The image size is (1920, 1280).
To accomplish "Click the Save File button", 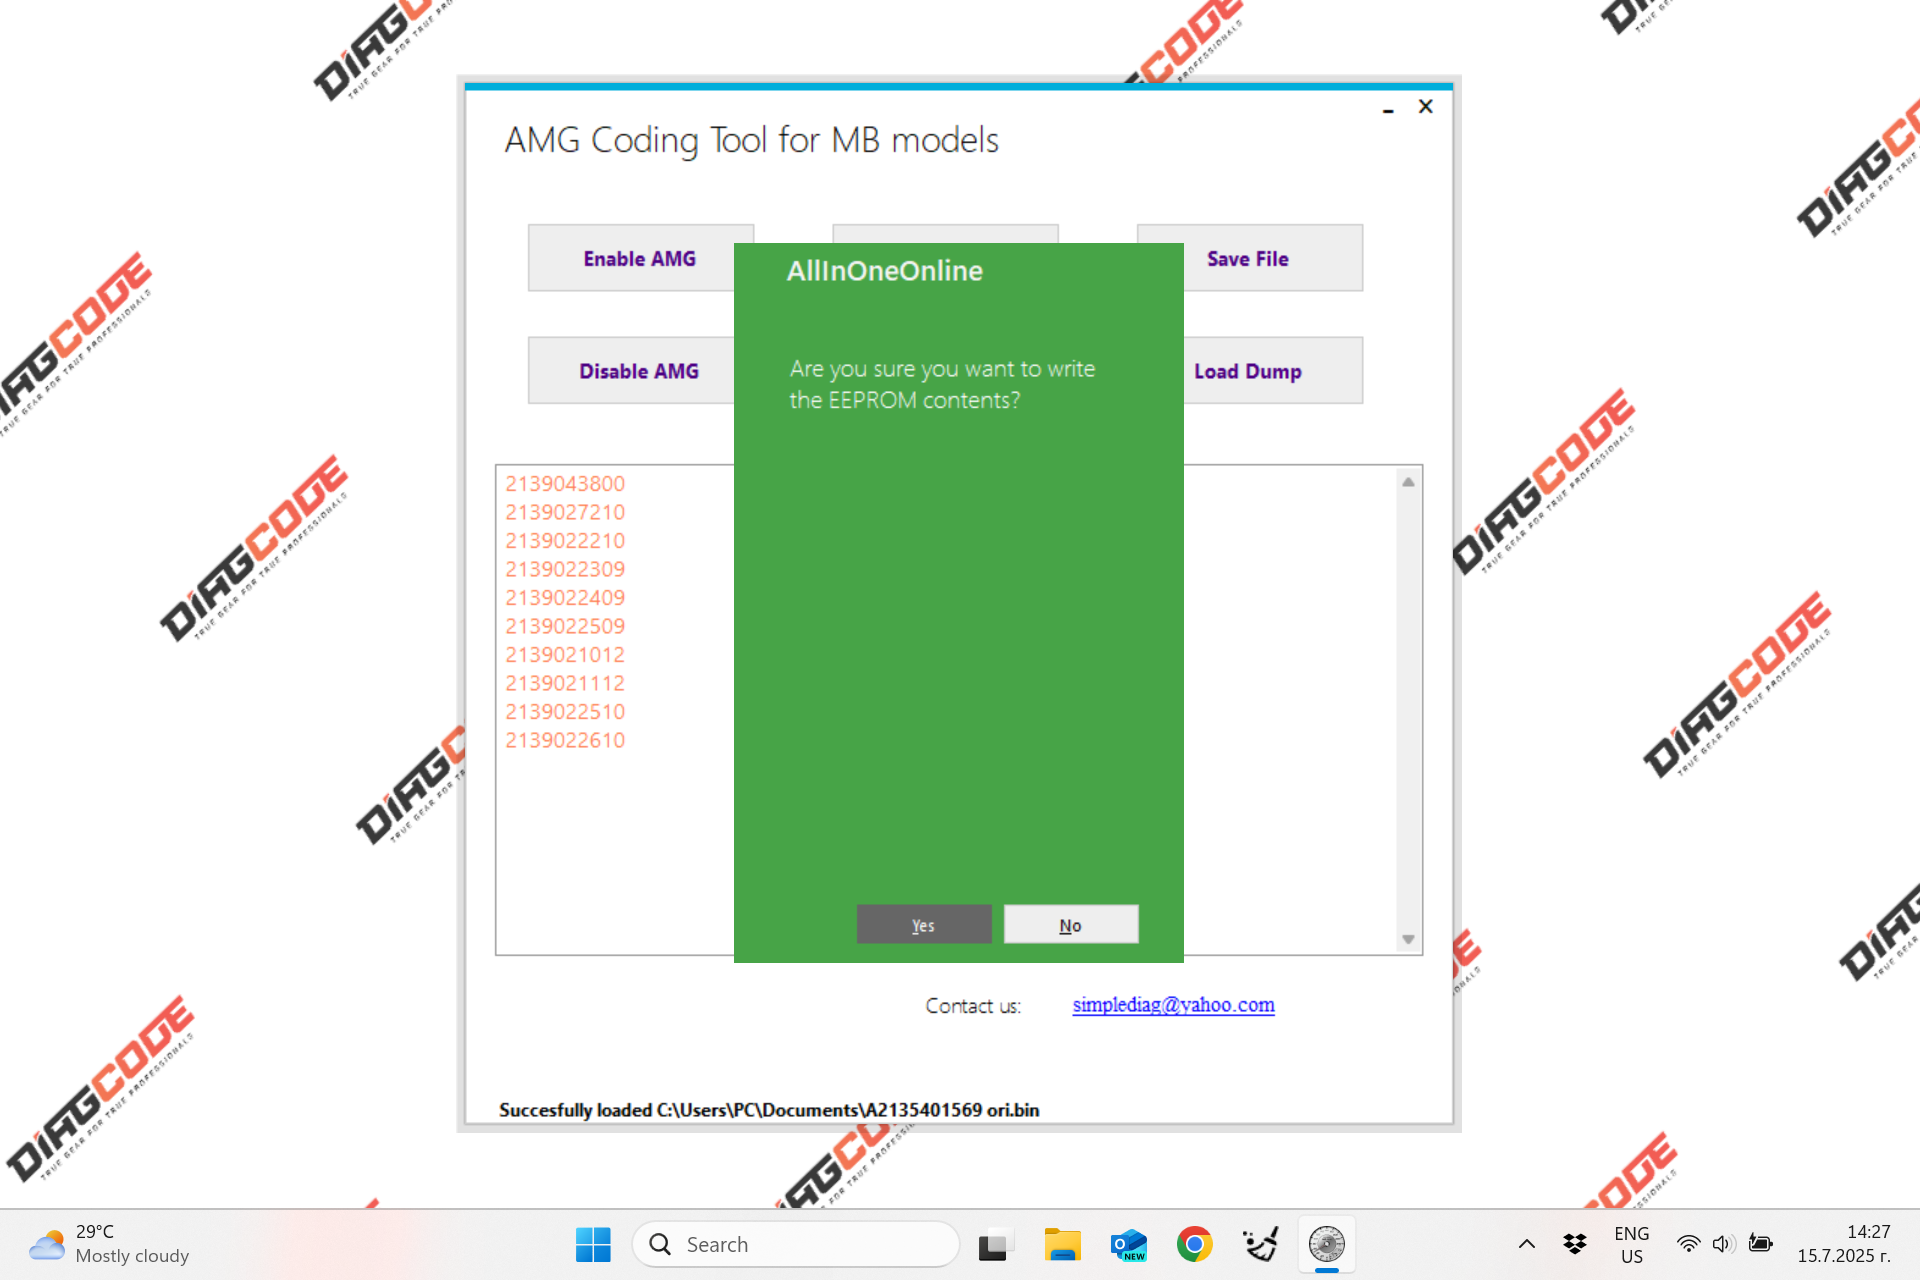I will (1272, 258).
